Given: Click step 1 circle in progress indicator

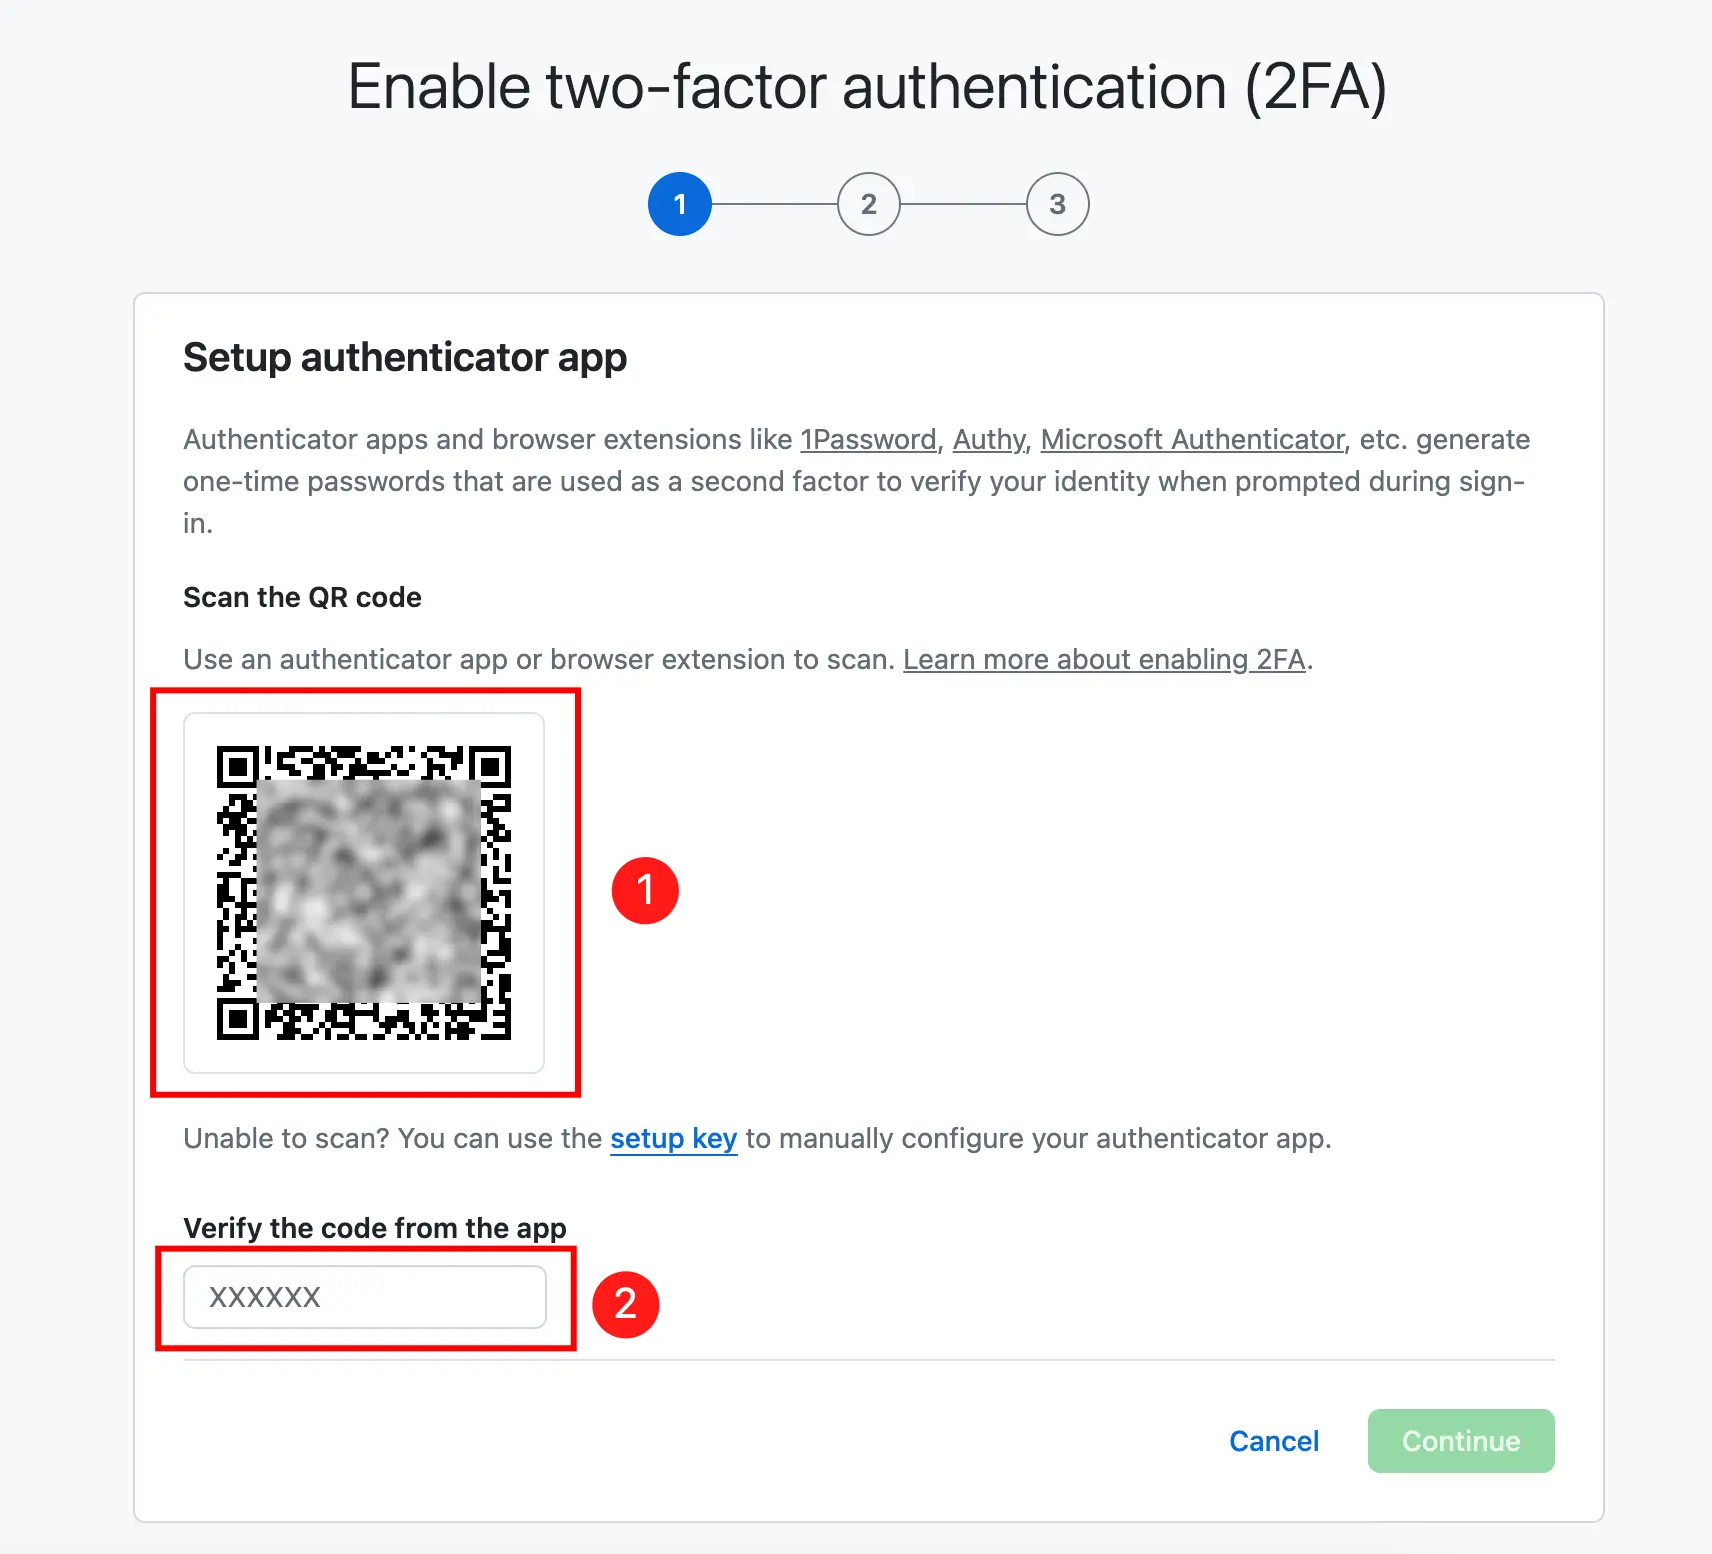Looking at the screenshot, I should [x=680, y=204].
